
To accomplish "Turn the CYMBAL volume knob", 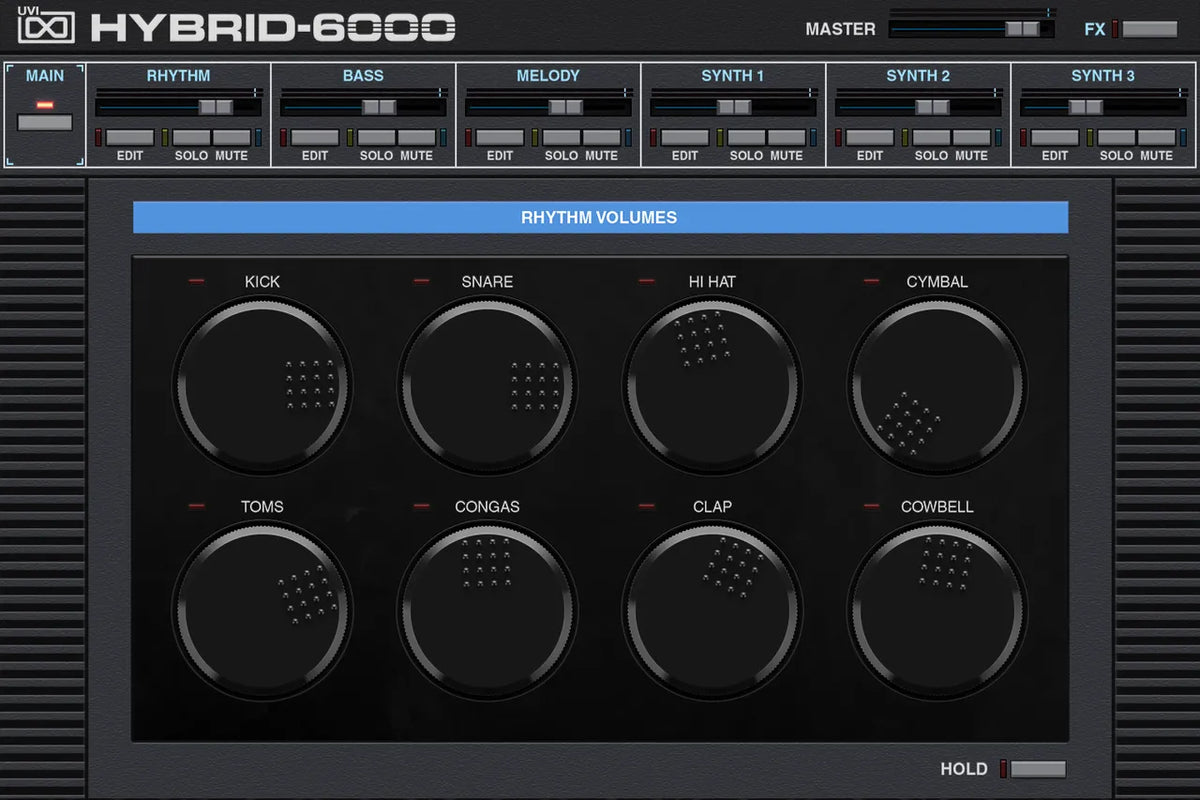I will pyautogui.click(x=938, y=385).
